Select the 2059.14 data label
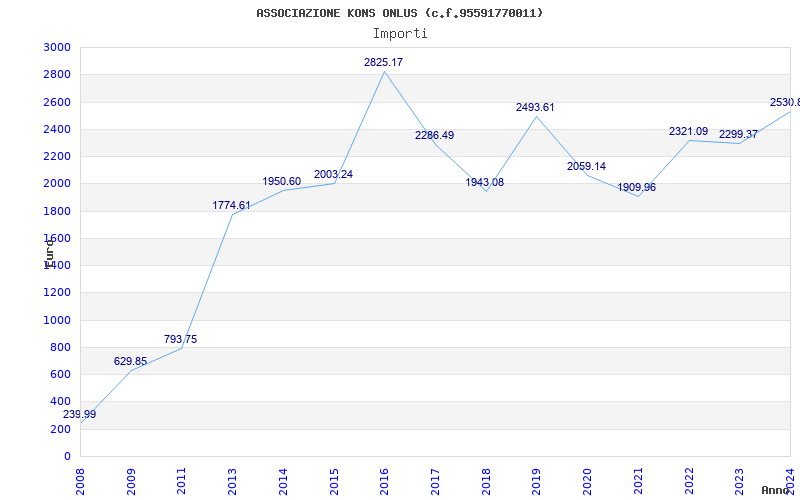 point(586,166)
